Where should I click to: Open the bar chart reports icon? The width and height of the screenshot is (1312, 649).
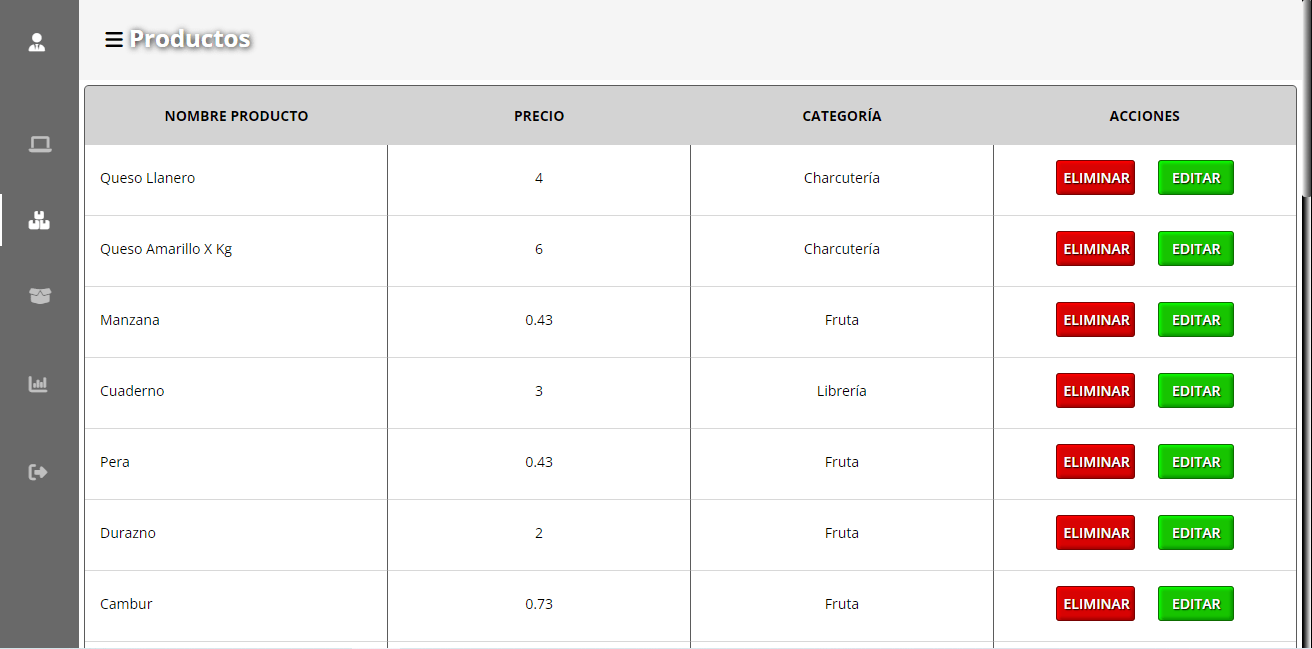coord(38,384)
